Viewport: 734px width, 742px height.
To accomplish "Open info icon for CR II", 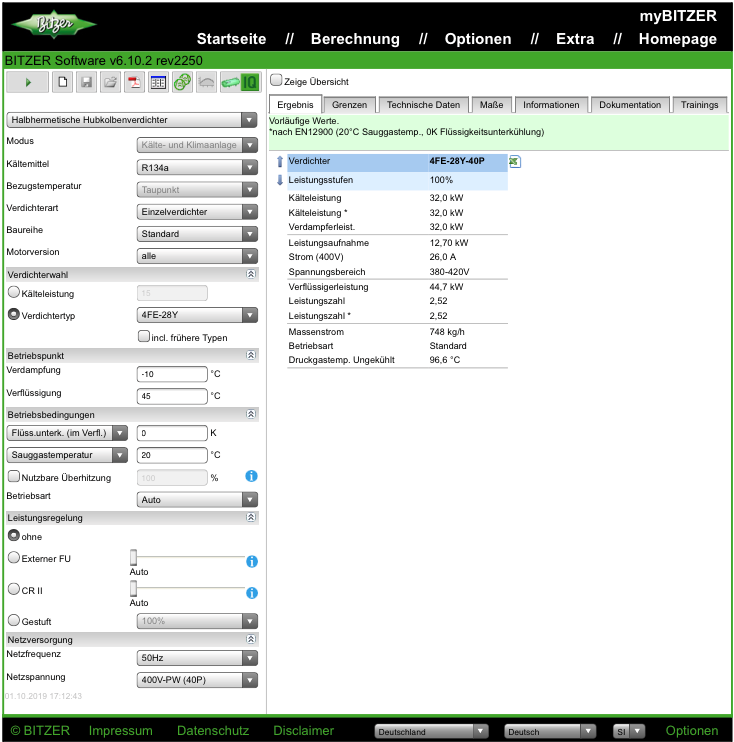I will (252, 592).
